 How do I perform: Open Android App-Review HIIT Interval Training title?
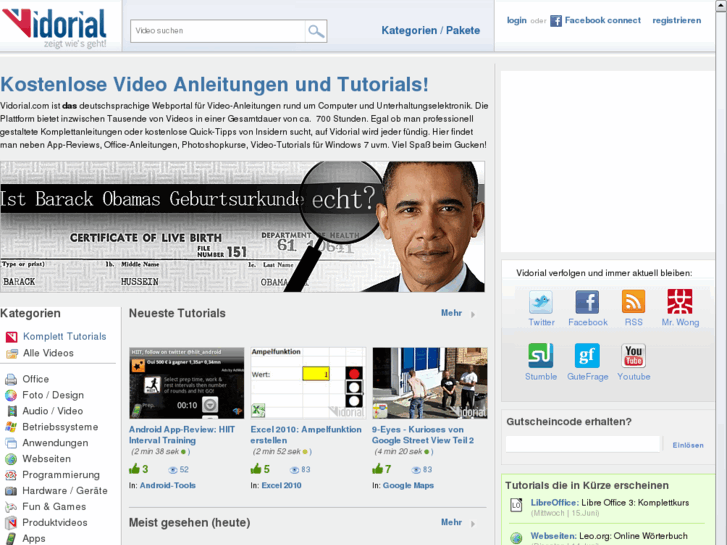[x=182, y=435]
